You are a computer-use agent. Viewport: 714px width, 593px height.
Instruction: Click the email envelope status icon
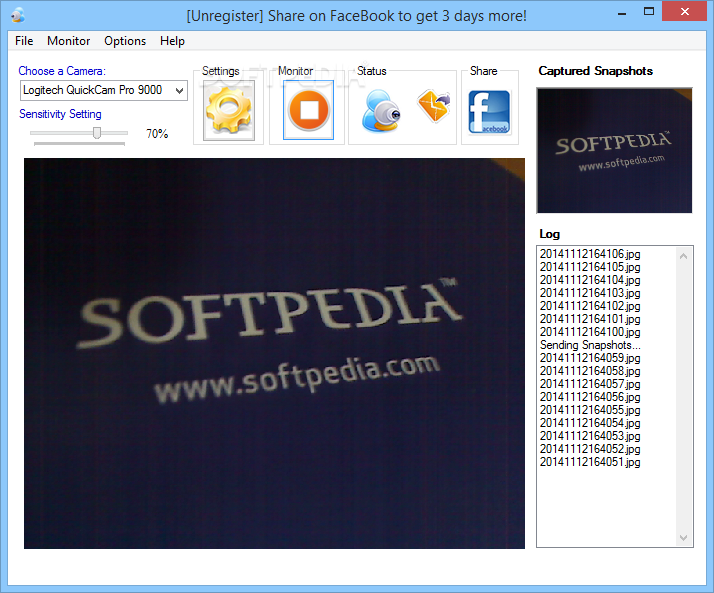tap(434, 106)
